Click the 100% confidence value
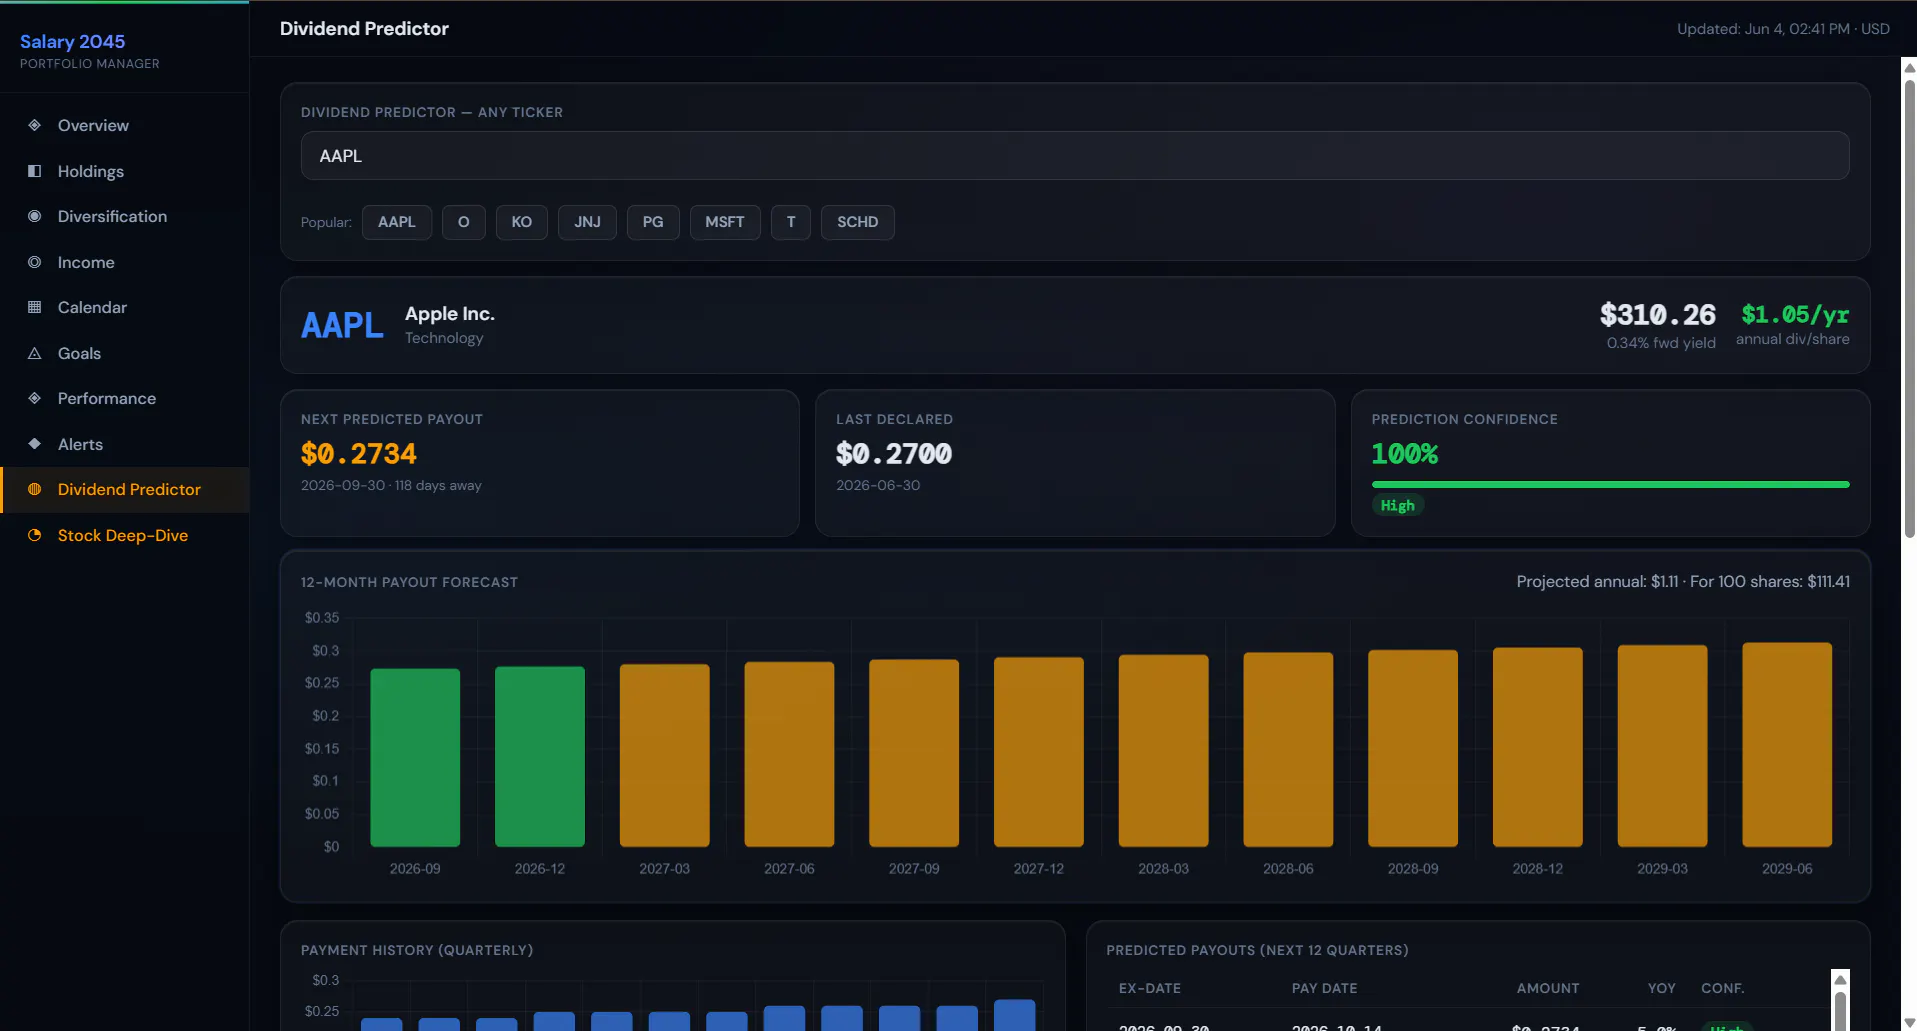The height and width of the screenshot is (1031, 1917). coord(1405,454)
